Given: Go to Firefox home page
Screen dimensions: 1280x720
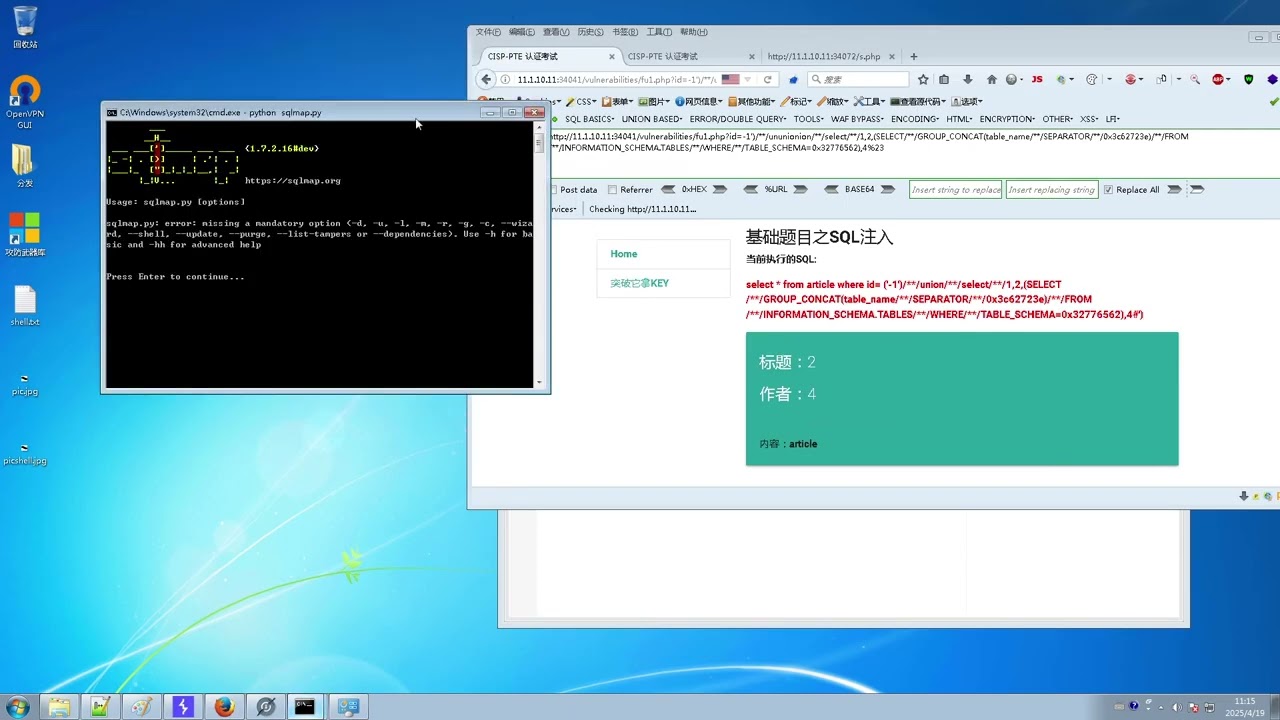Looking at the screenshot, I should point(992,79).
